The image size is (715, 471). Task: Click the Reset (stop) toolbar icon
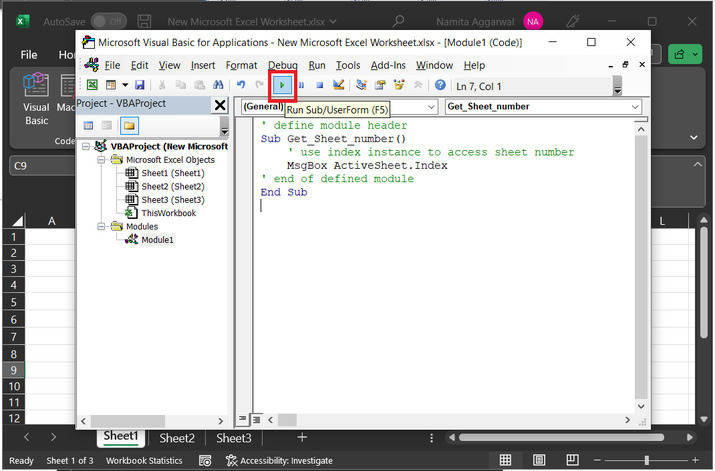point(319,86)
